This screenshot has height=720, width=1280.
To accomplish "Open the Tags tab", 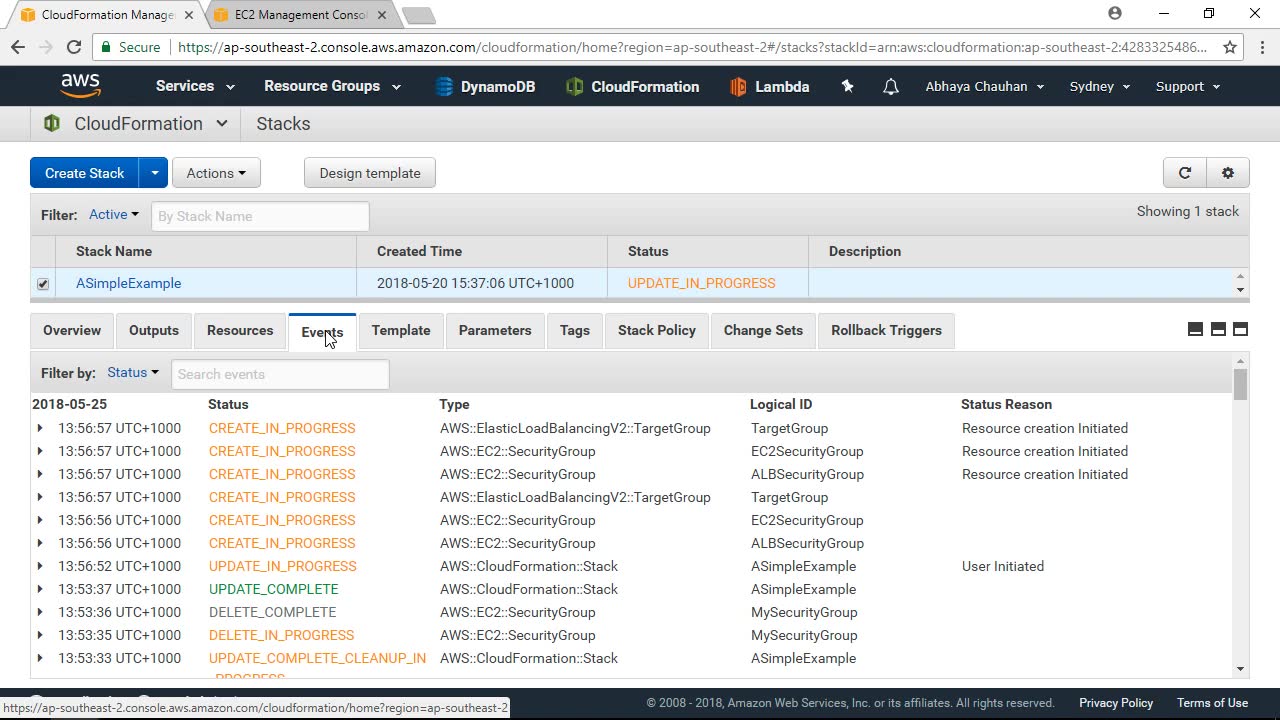I will point(575,330).
